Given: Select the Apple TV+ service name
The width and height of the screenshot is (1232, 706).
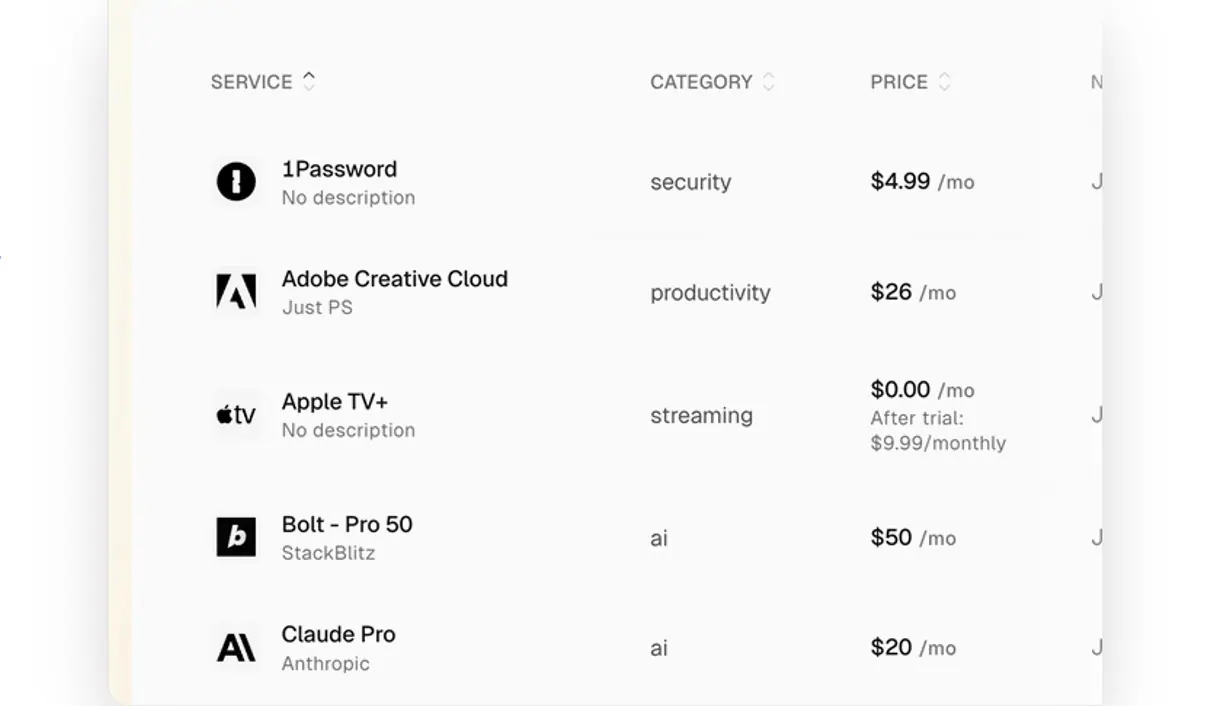Looking at the screenshot, I should pyautogui.click(x=335, y=402).
